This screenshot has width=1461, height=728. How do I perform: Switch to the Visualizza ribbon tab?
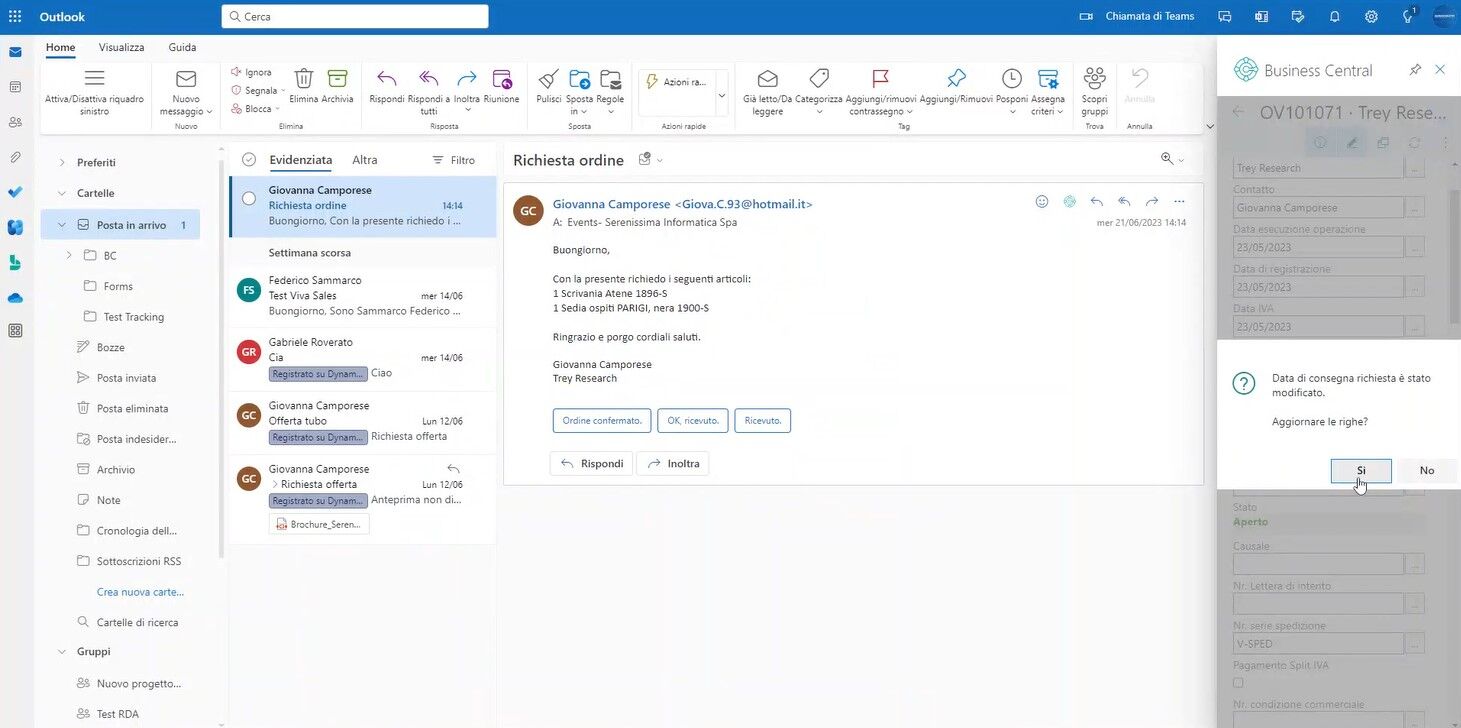tap(121, 47)
